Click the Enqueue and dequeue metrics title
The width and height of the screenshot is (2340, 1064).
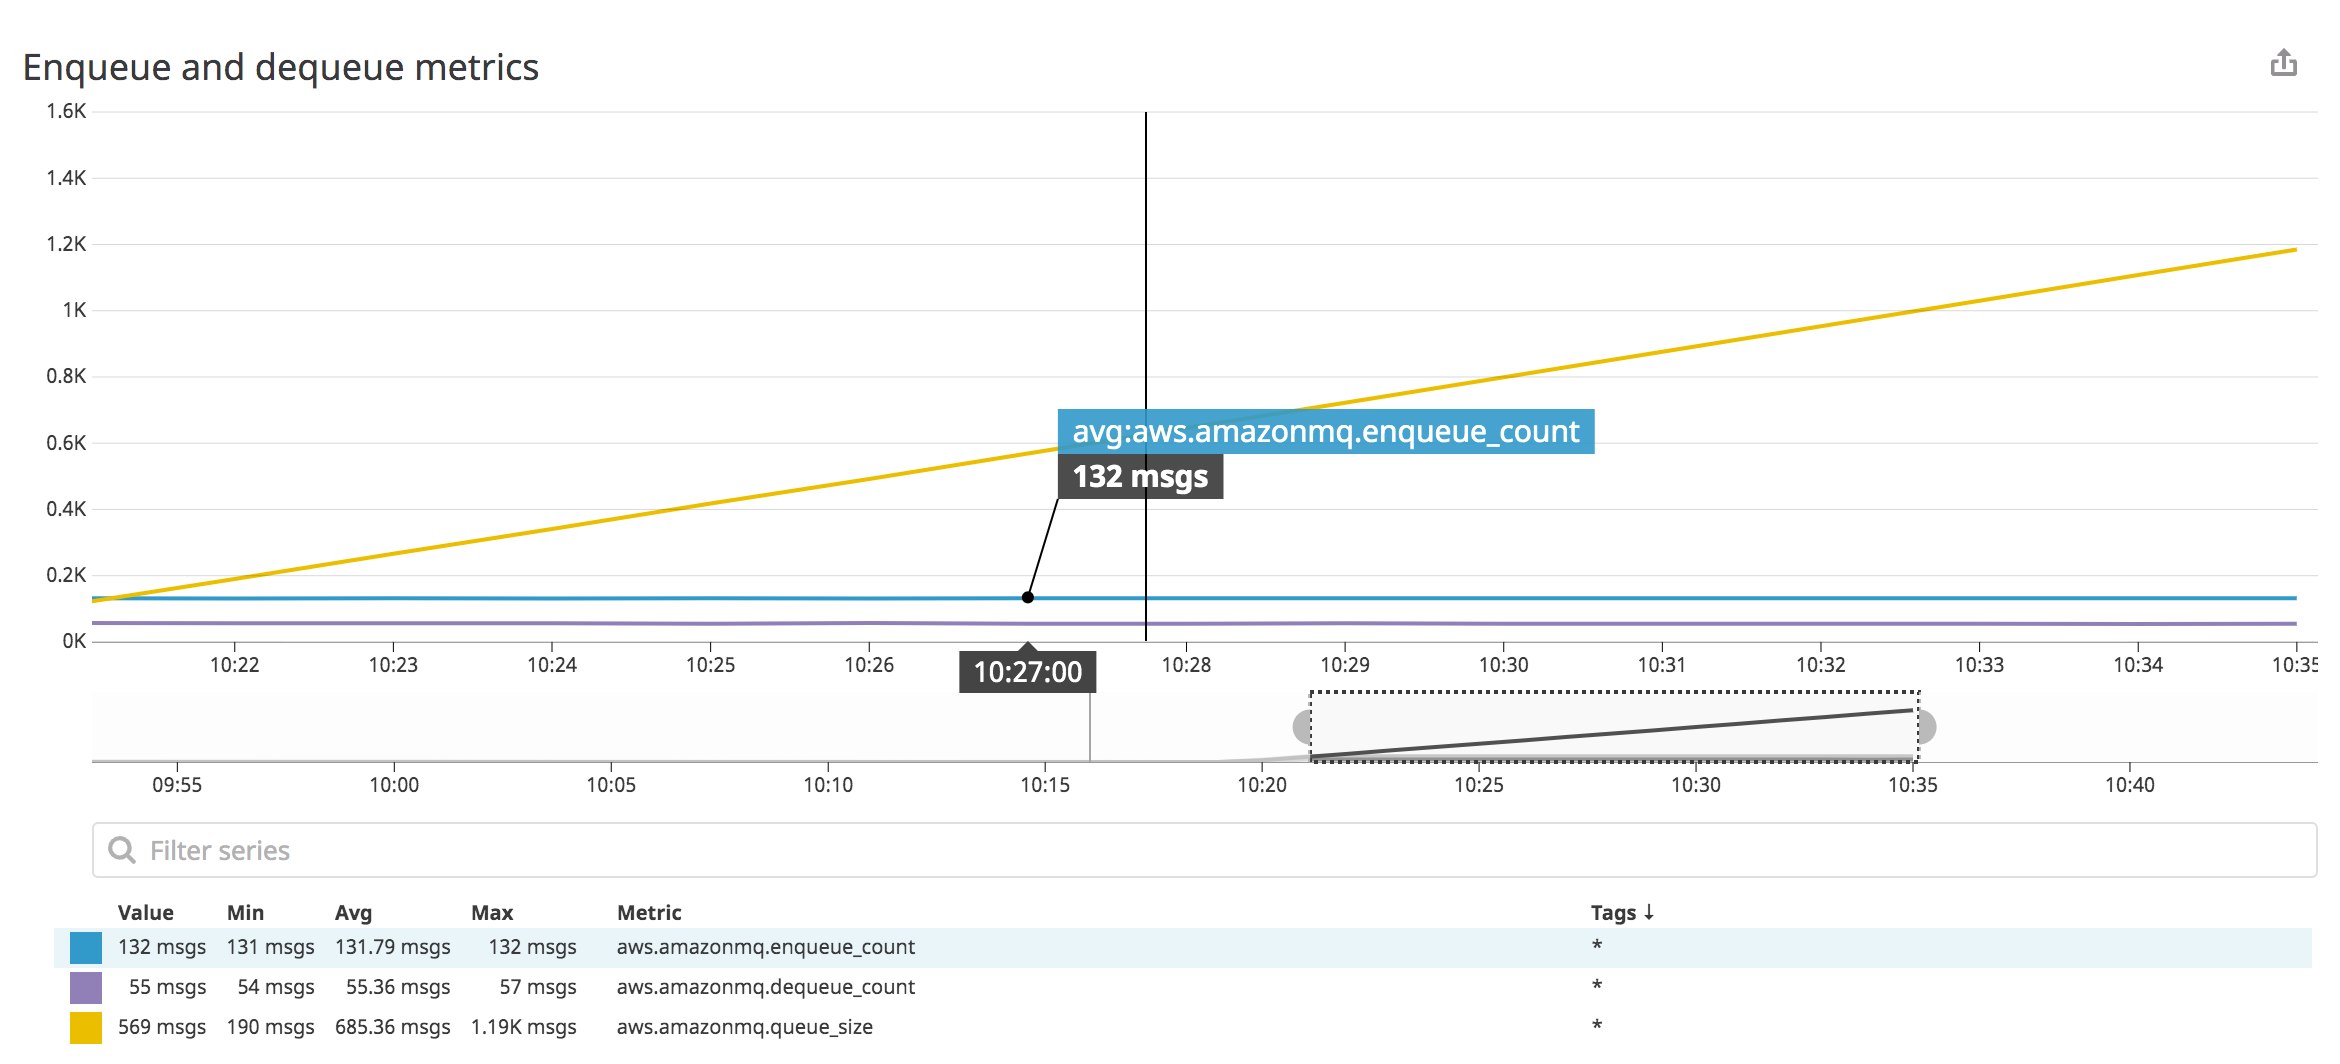(x=281, y=67)
